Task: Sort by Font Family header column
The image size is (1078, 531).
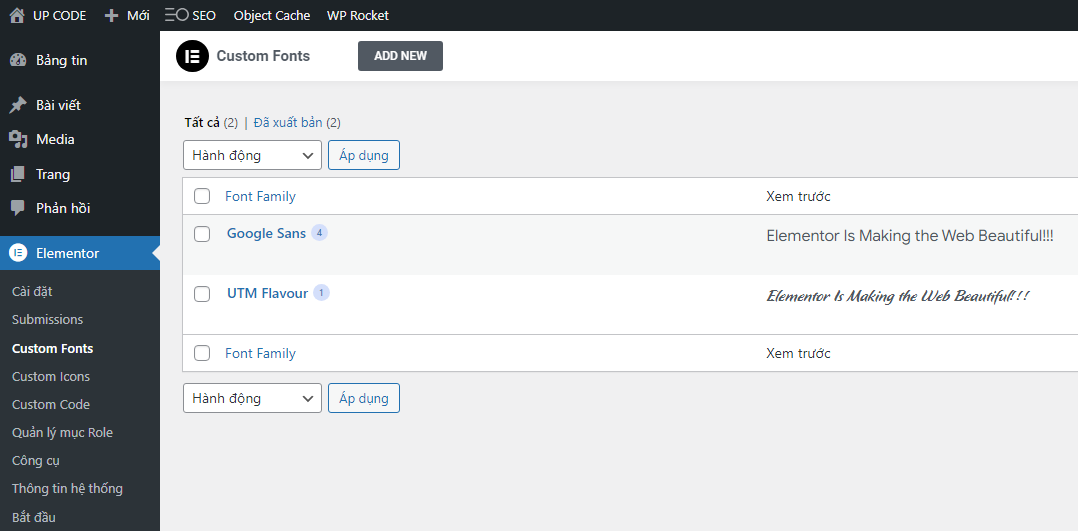Action: tap(260, 197)
